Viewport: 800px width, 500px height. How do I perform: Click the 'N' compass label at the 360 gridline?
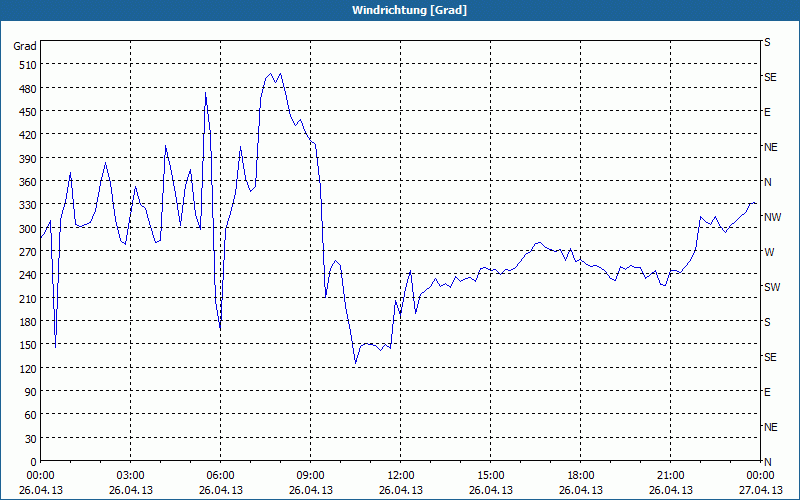(767, 182)
